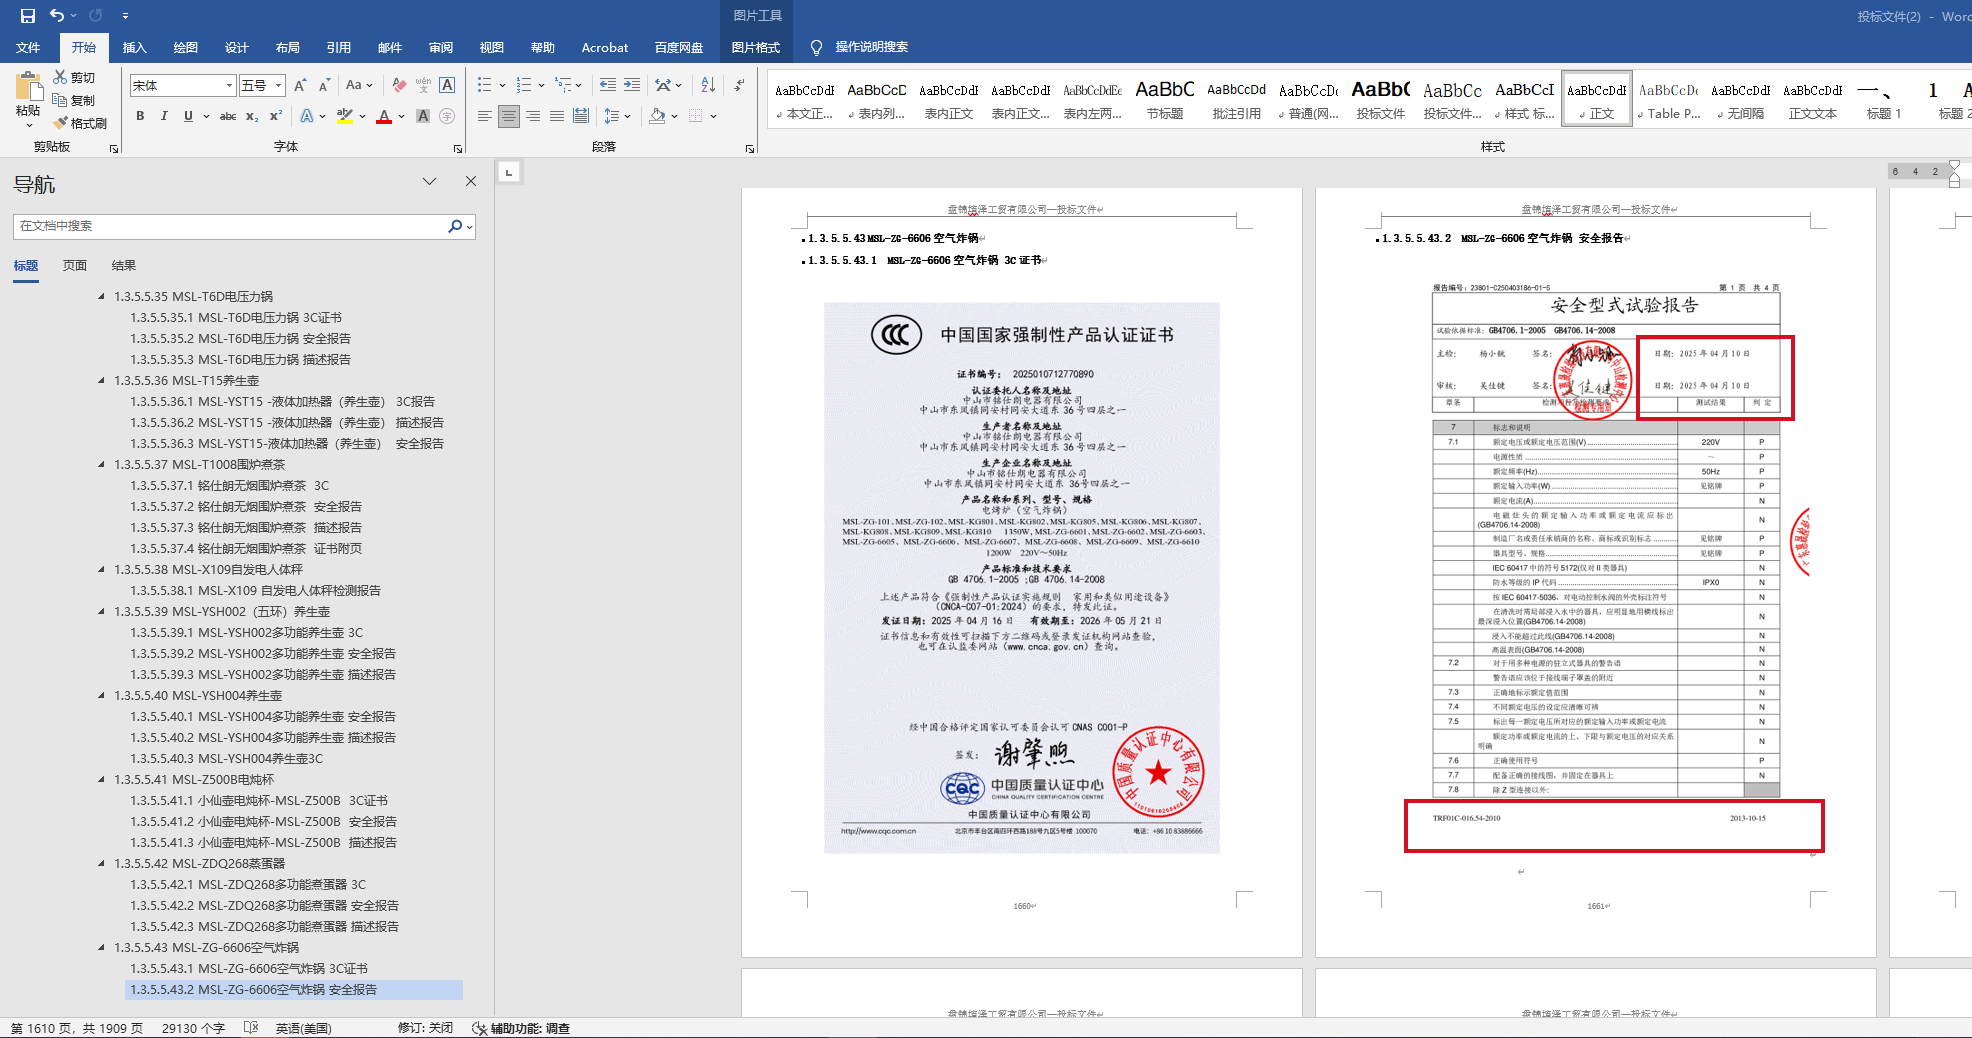Open the phonetic guide (wén) tool
Image resolution: width=1972 pixels, height=1038 pixels.
click(x=423, y=86)
